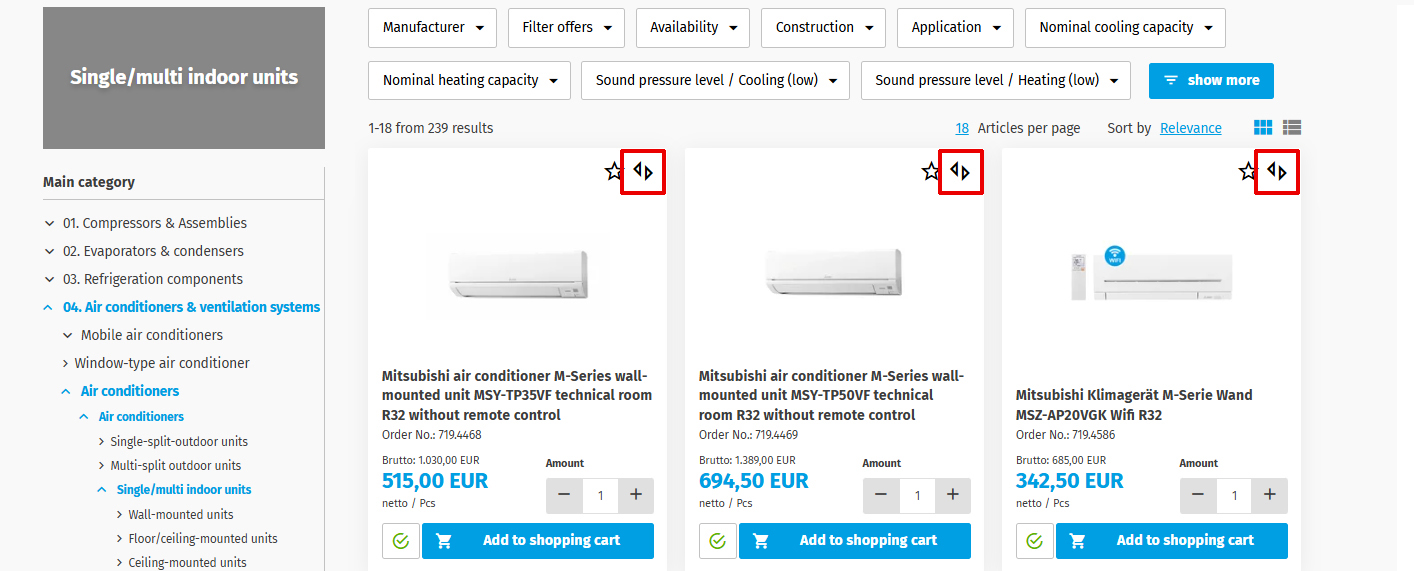Click compare icon on MSY-TP35VF product
The image size is (1414, 571).
click(643, 172)
